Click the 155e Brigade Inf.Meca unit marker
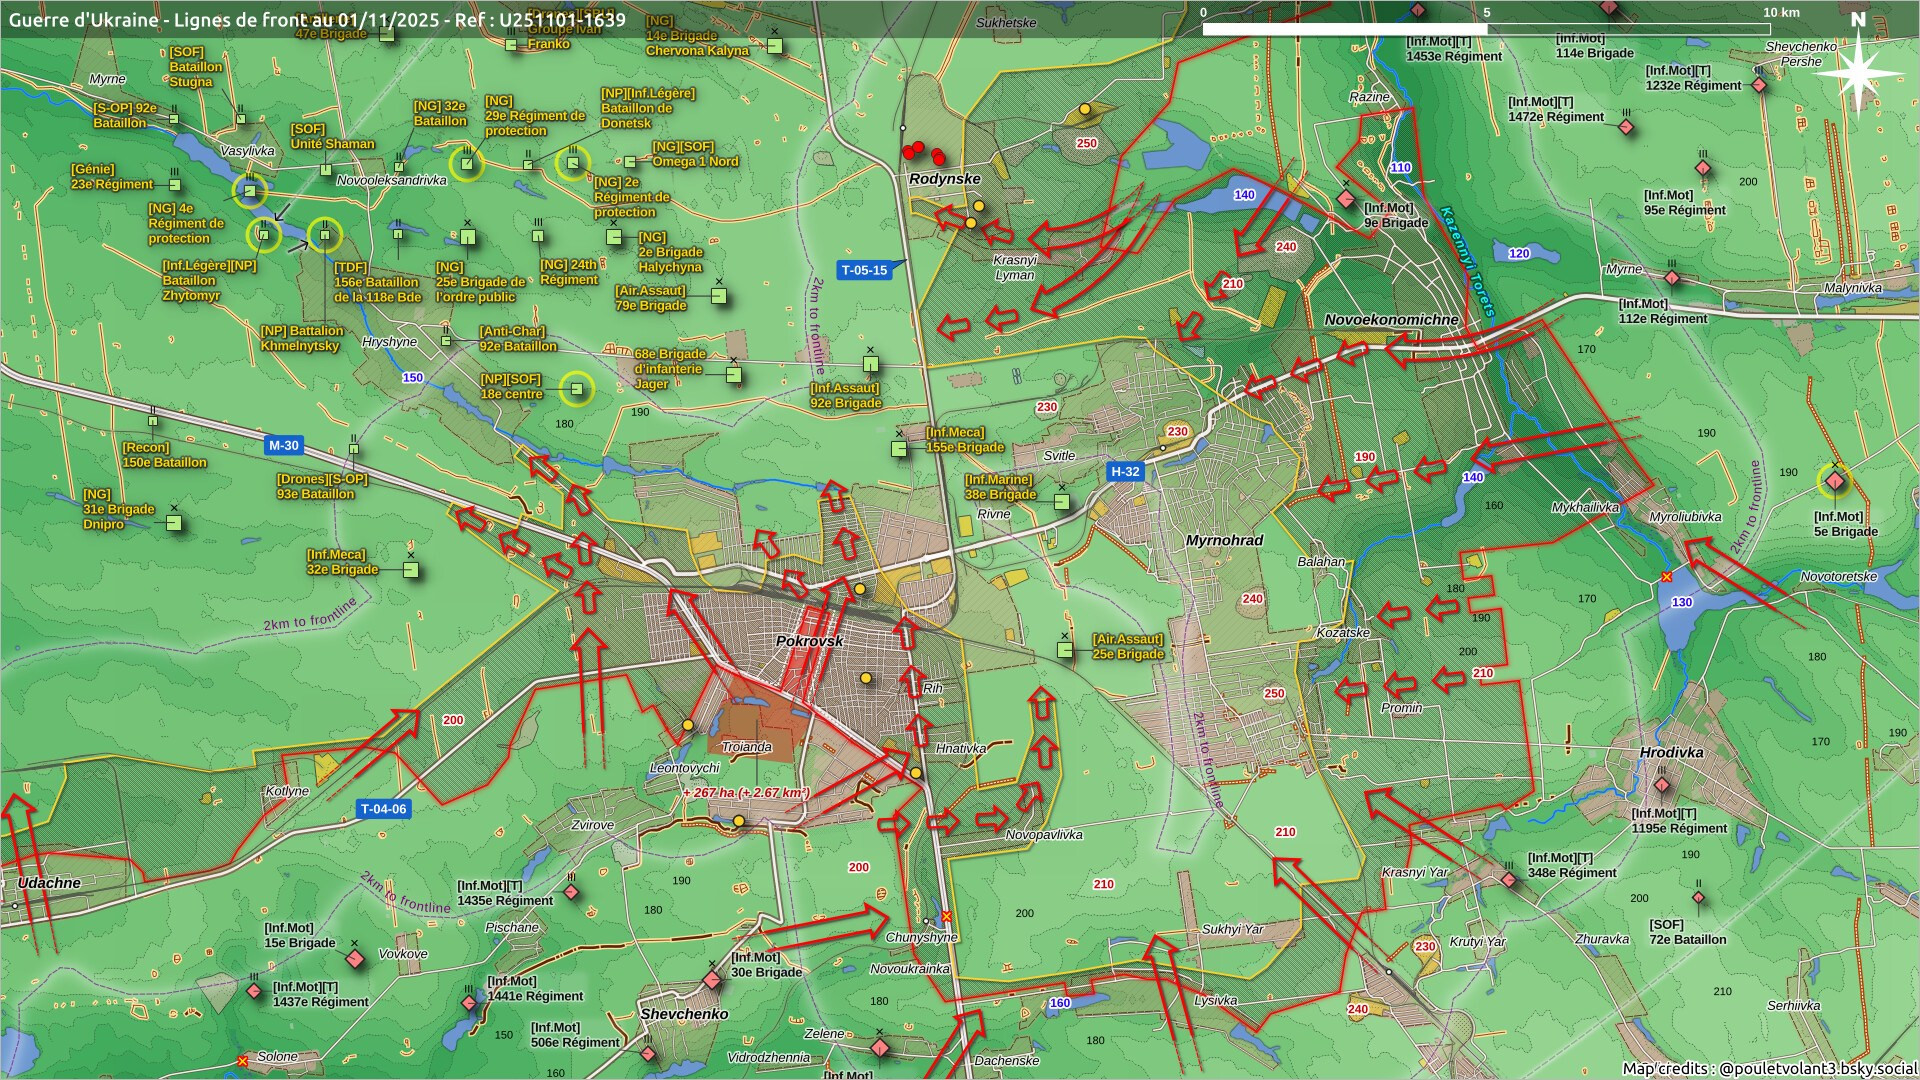The height and width of the screenshot is (1080, 1920). 900,449
